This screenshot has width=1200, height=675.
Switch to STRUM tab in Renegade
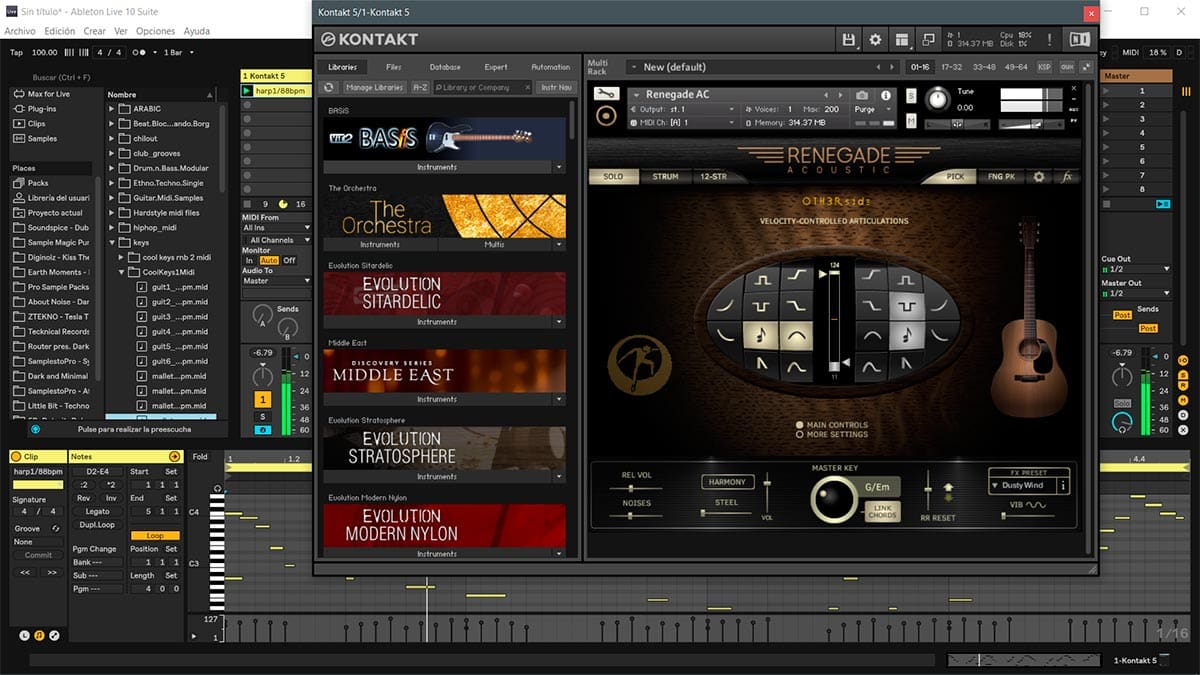pyautogui.click(x=665, y=176)
